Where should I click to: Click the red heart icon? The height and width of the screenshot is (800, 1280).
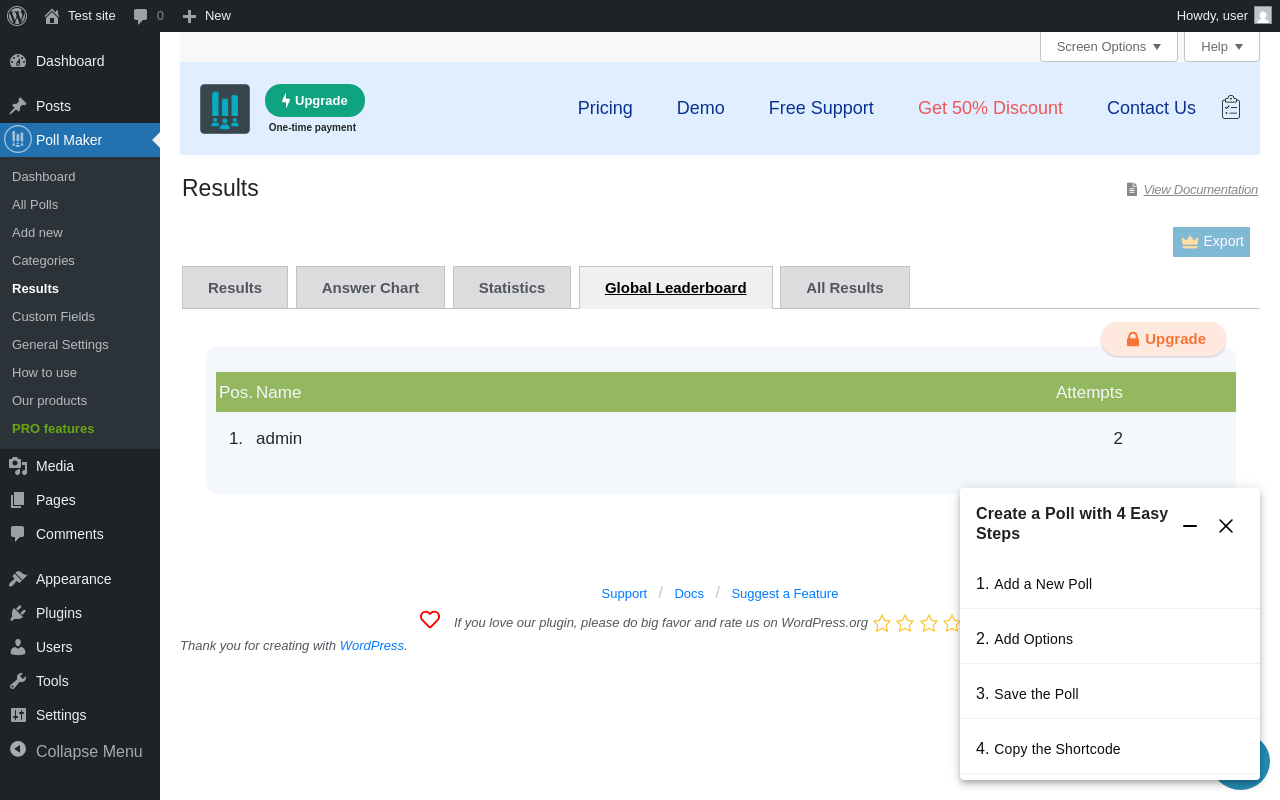coord(430,620)
